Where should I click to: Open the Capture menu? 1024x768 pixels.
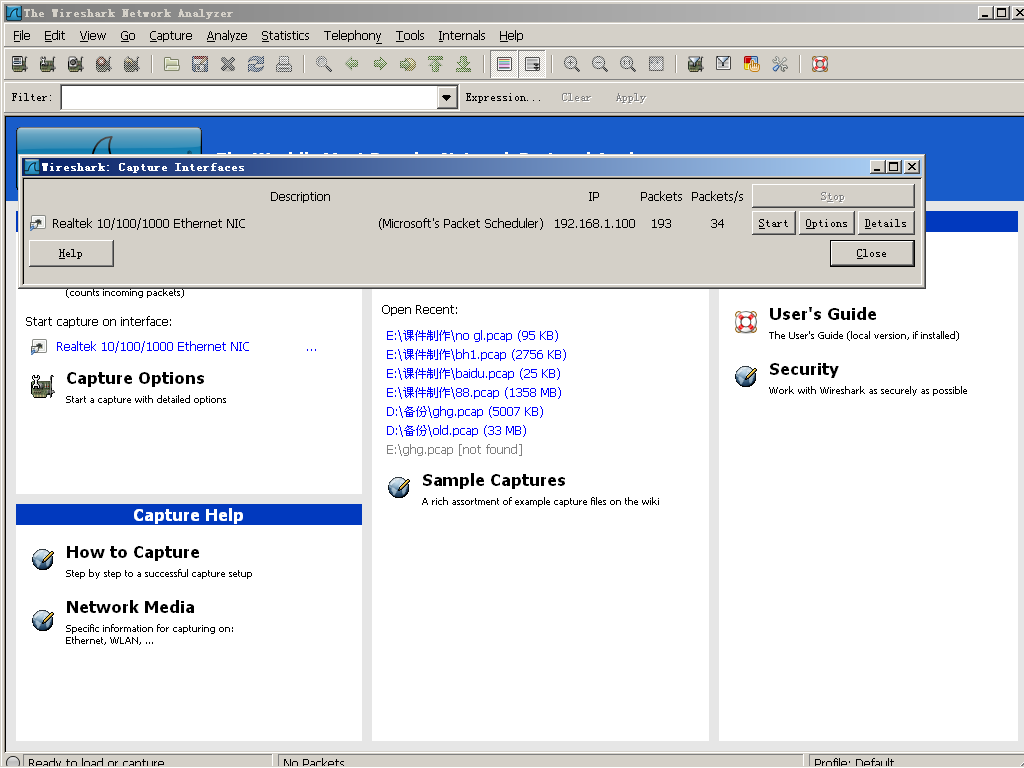point(170,36)
